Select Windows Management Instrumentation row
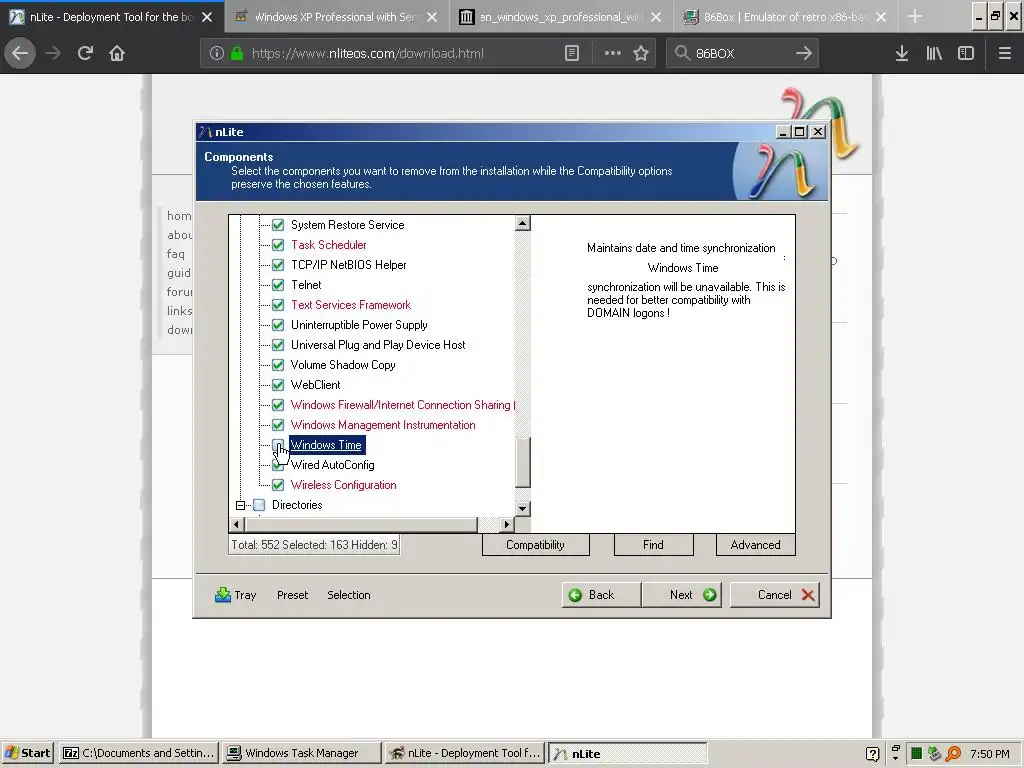Image resolution: width=1024 pixels, height=768 pixels. [383, 424]
